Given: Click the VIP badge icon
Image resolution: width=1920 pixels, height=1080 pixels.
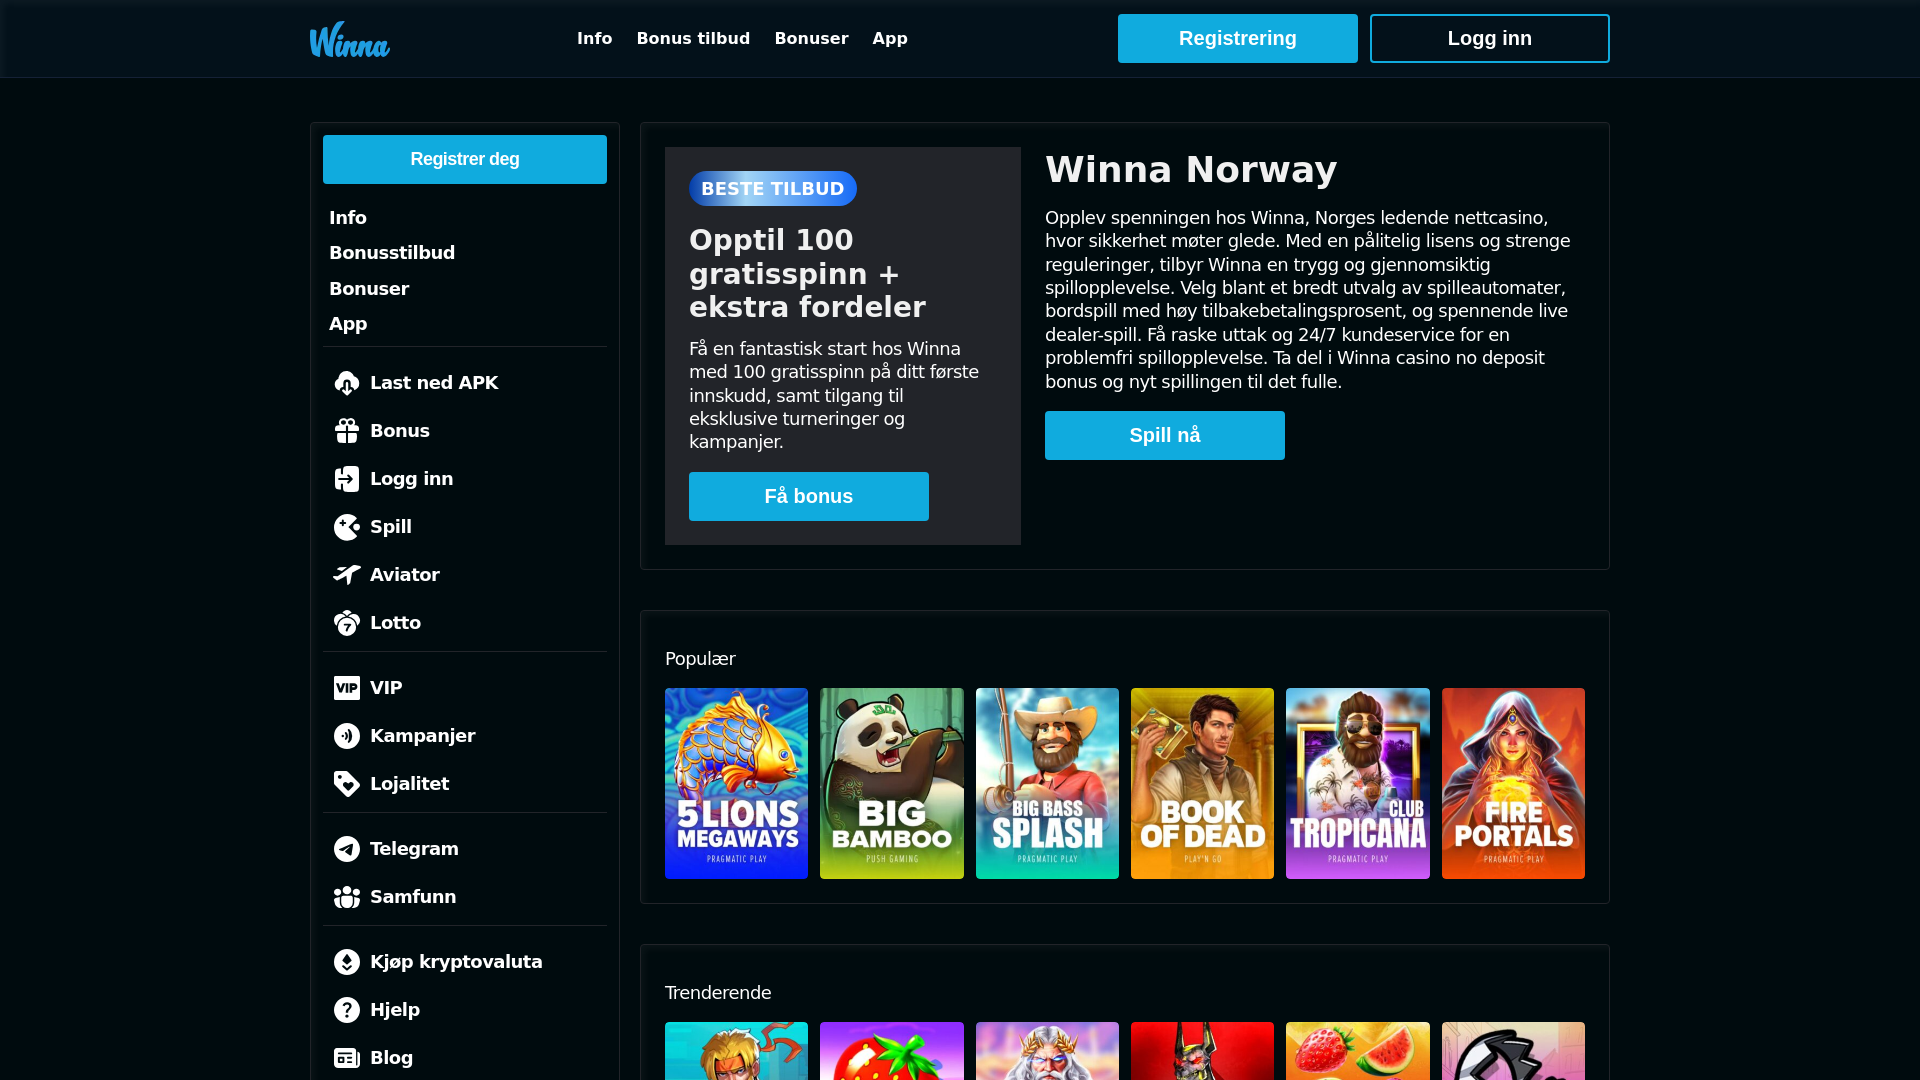Looking at the screenshot, I should pos(347,688).
